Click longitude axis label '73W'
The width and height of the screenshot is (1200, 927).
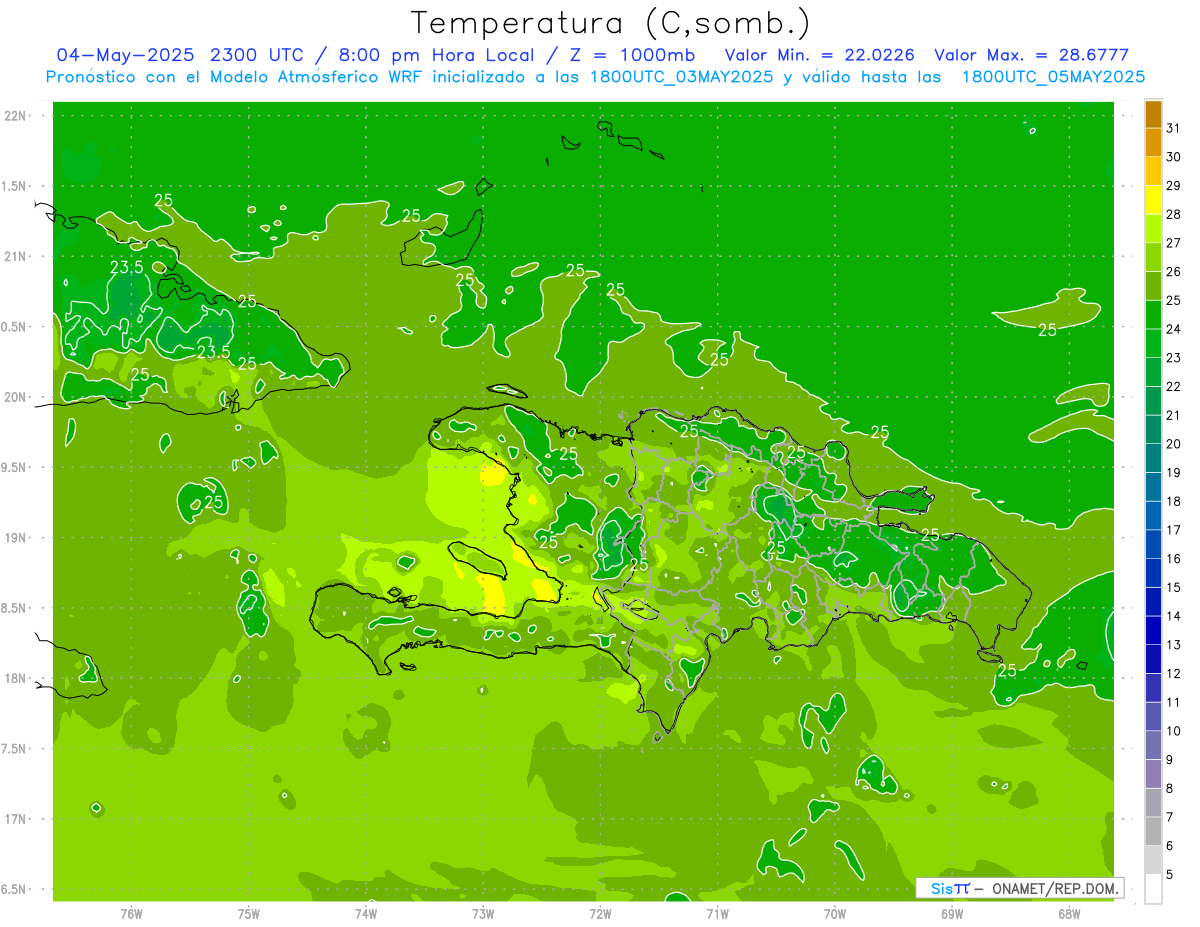coord(483,914)
